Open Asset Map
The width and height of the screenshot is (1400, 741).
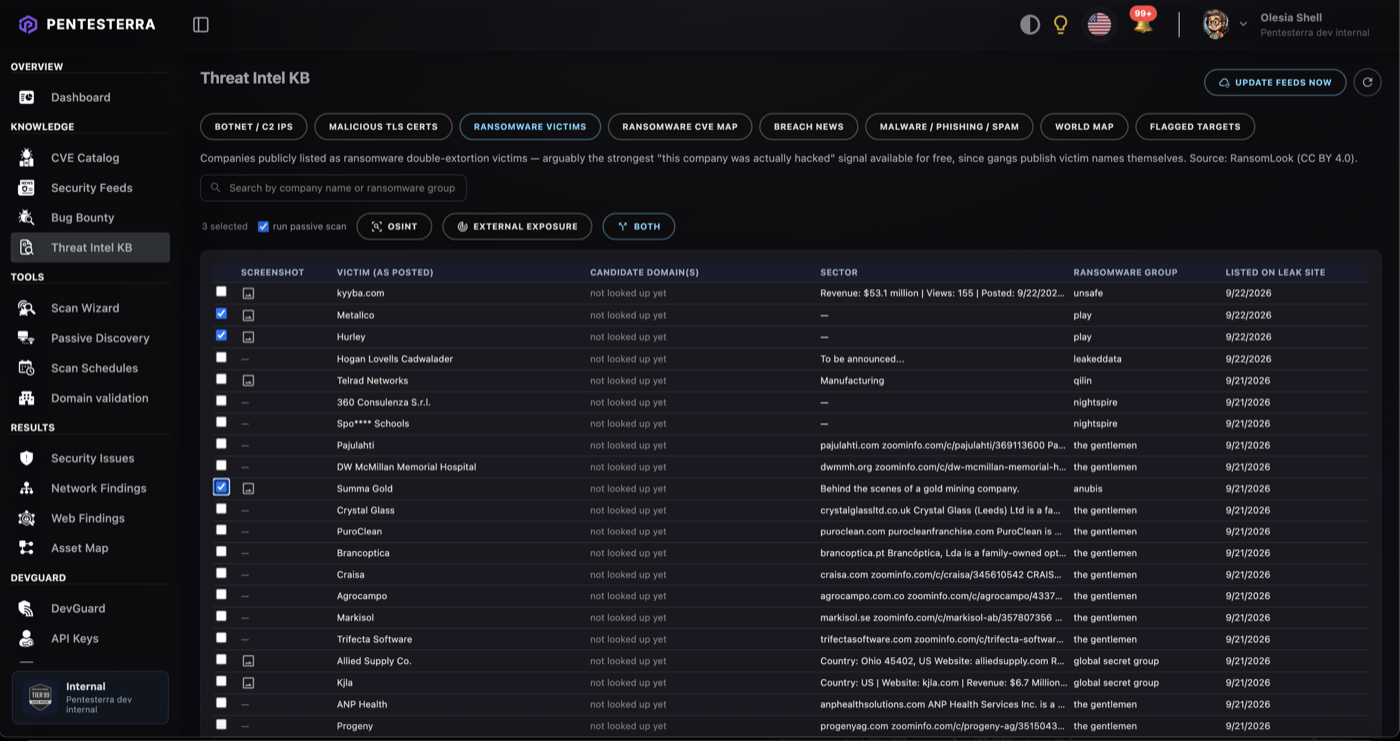[x=90, y=548]
